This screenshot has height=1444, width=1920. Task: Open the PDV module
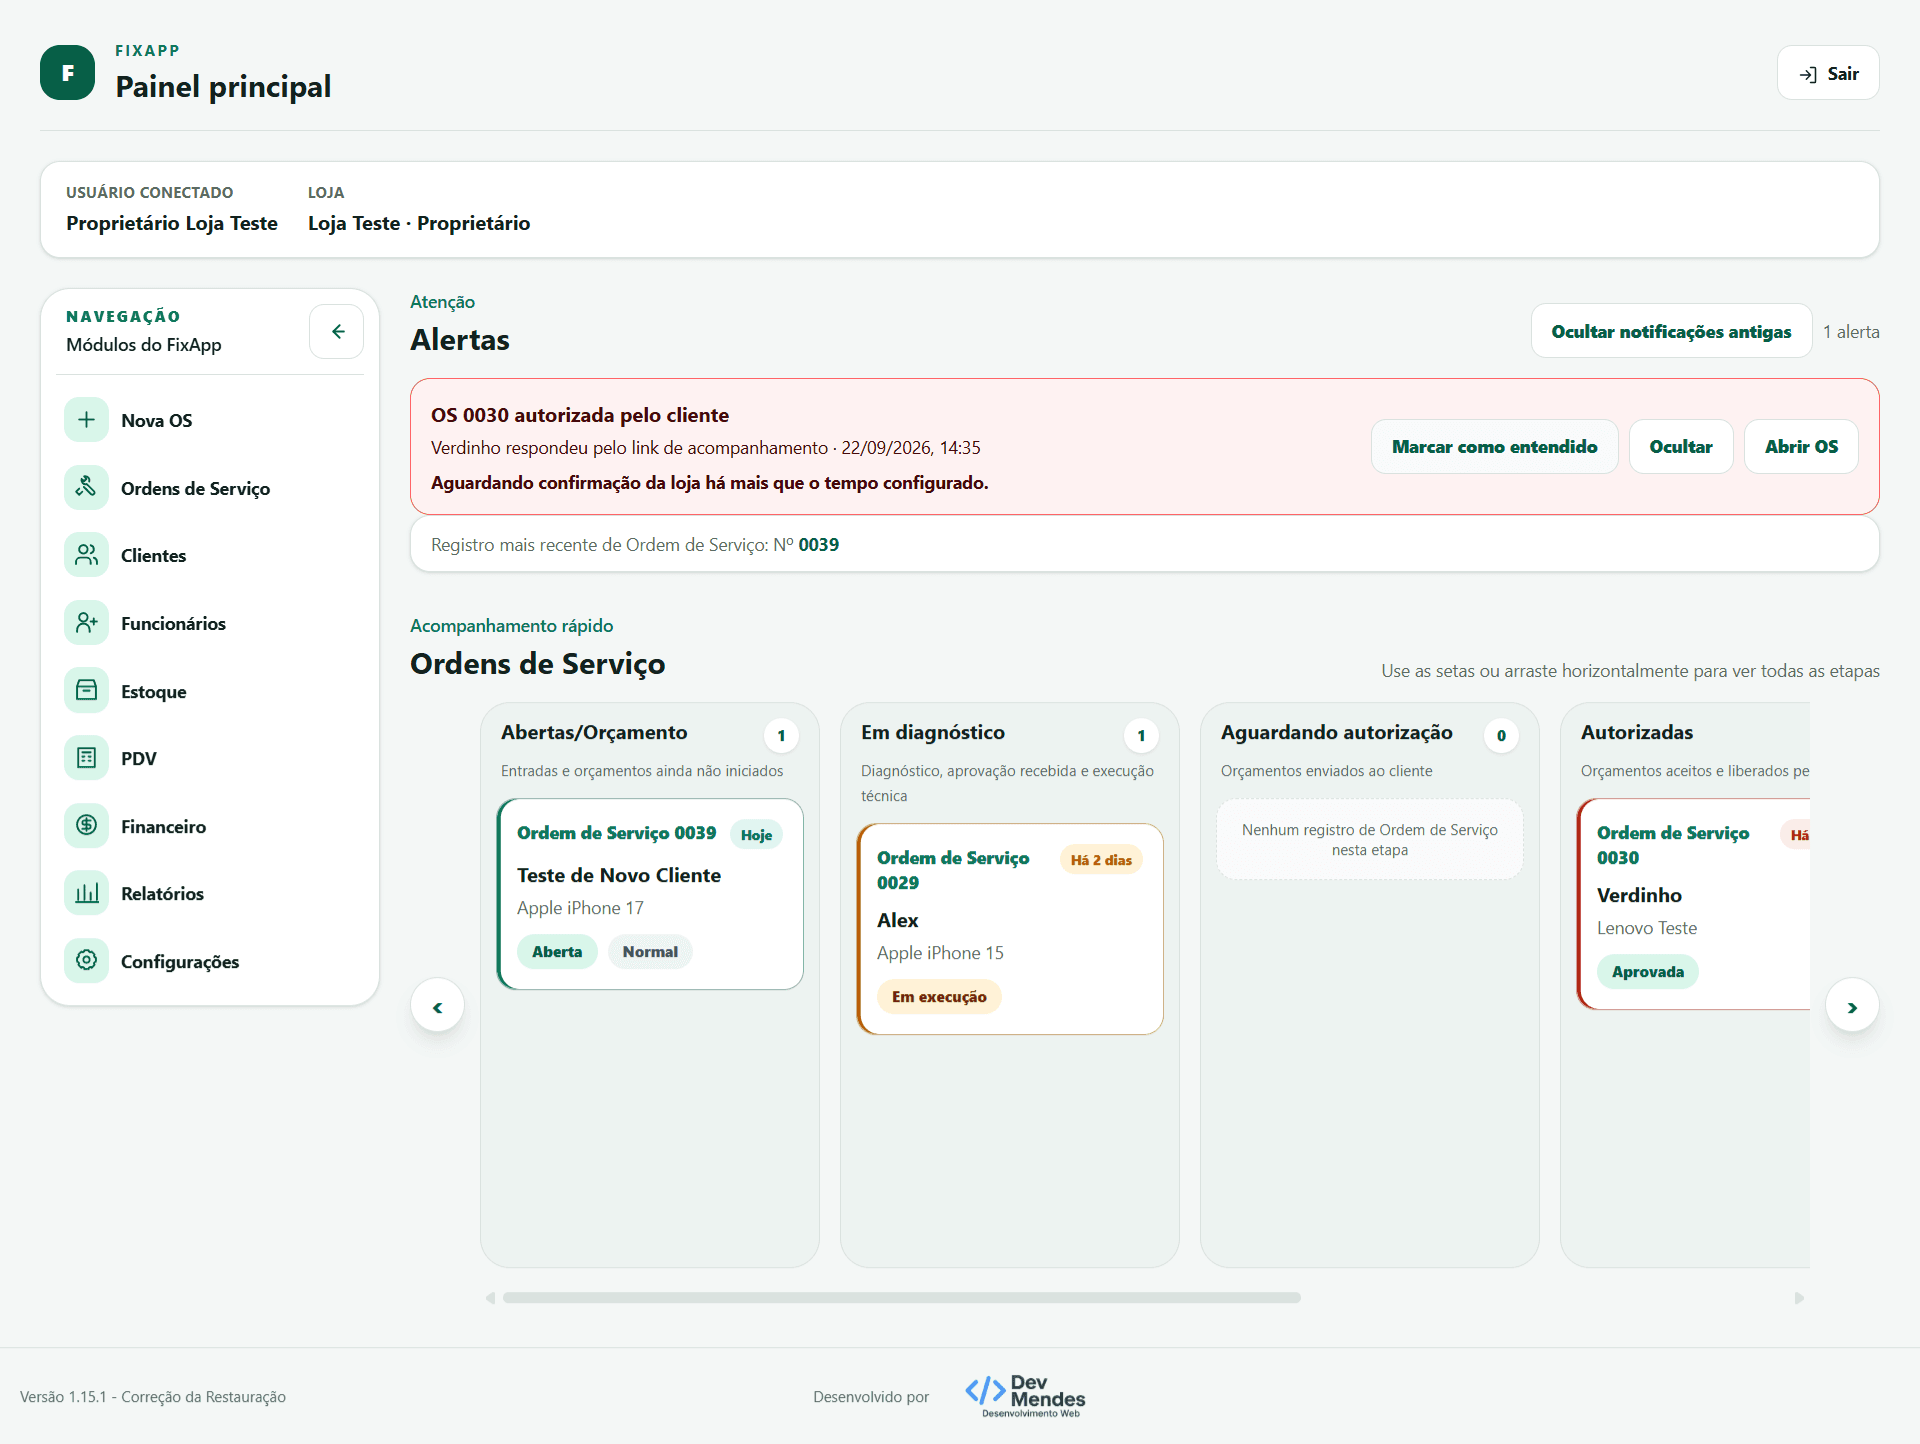pyautogui.click(x=210, y=758)
